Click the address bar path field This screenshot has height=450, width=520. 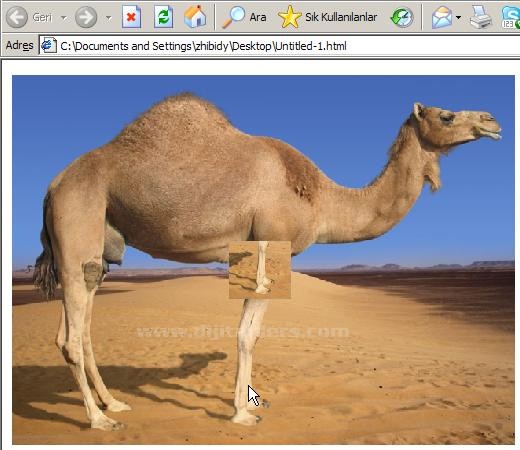click(x=279, y=46)
